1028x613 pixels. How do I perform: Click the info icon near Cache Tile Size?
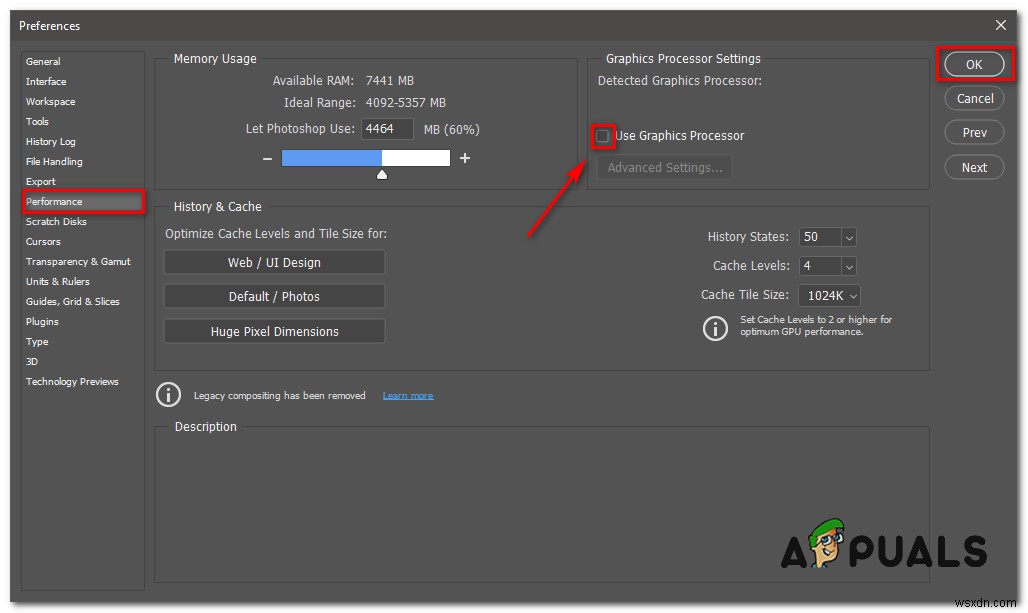(x=716, y=328)
